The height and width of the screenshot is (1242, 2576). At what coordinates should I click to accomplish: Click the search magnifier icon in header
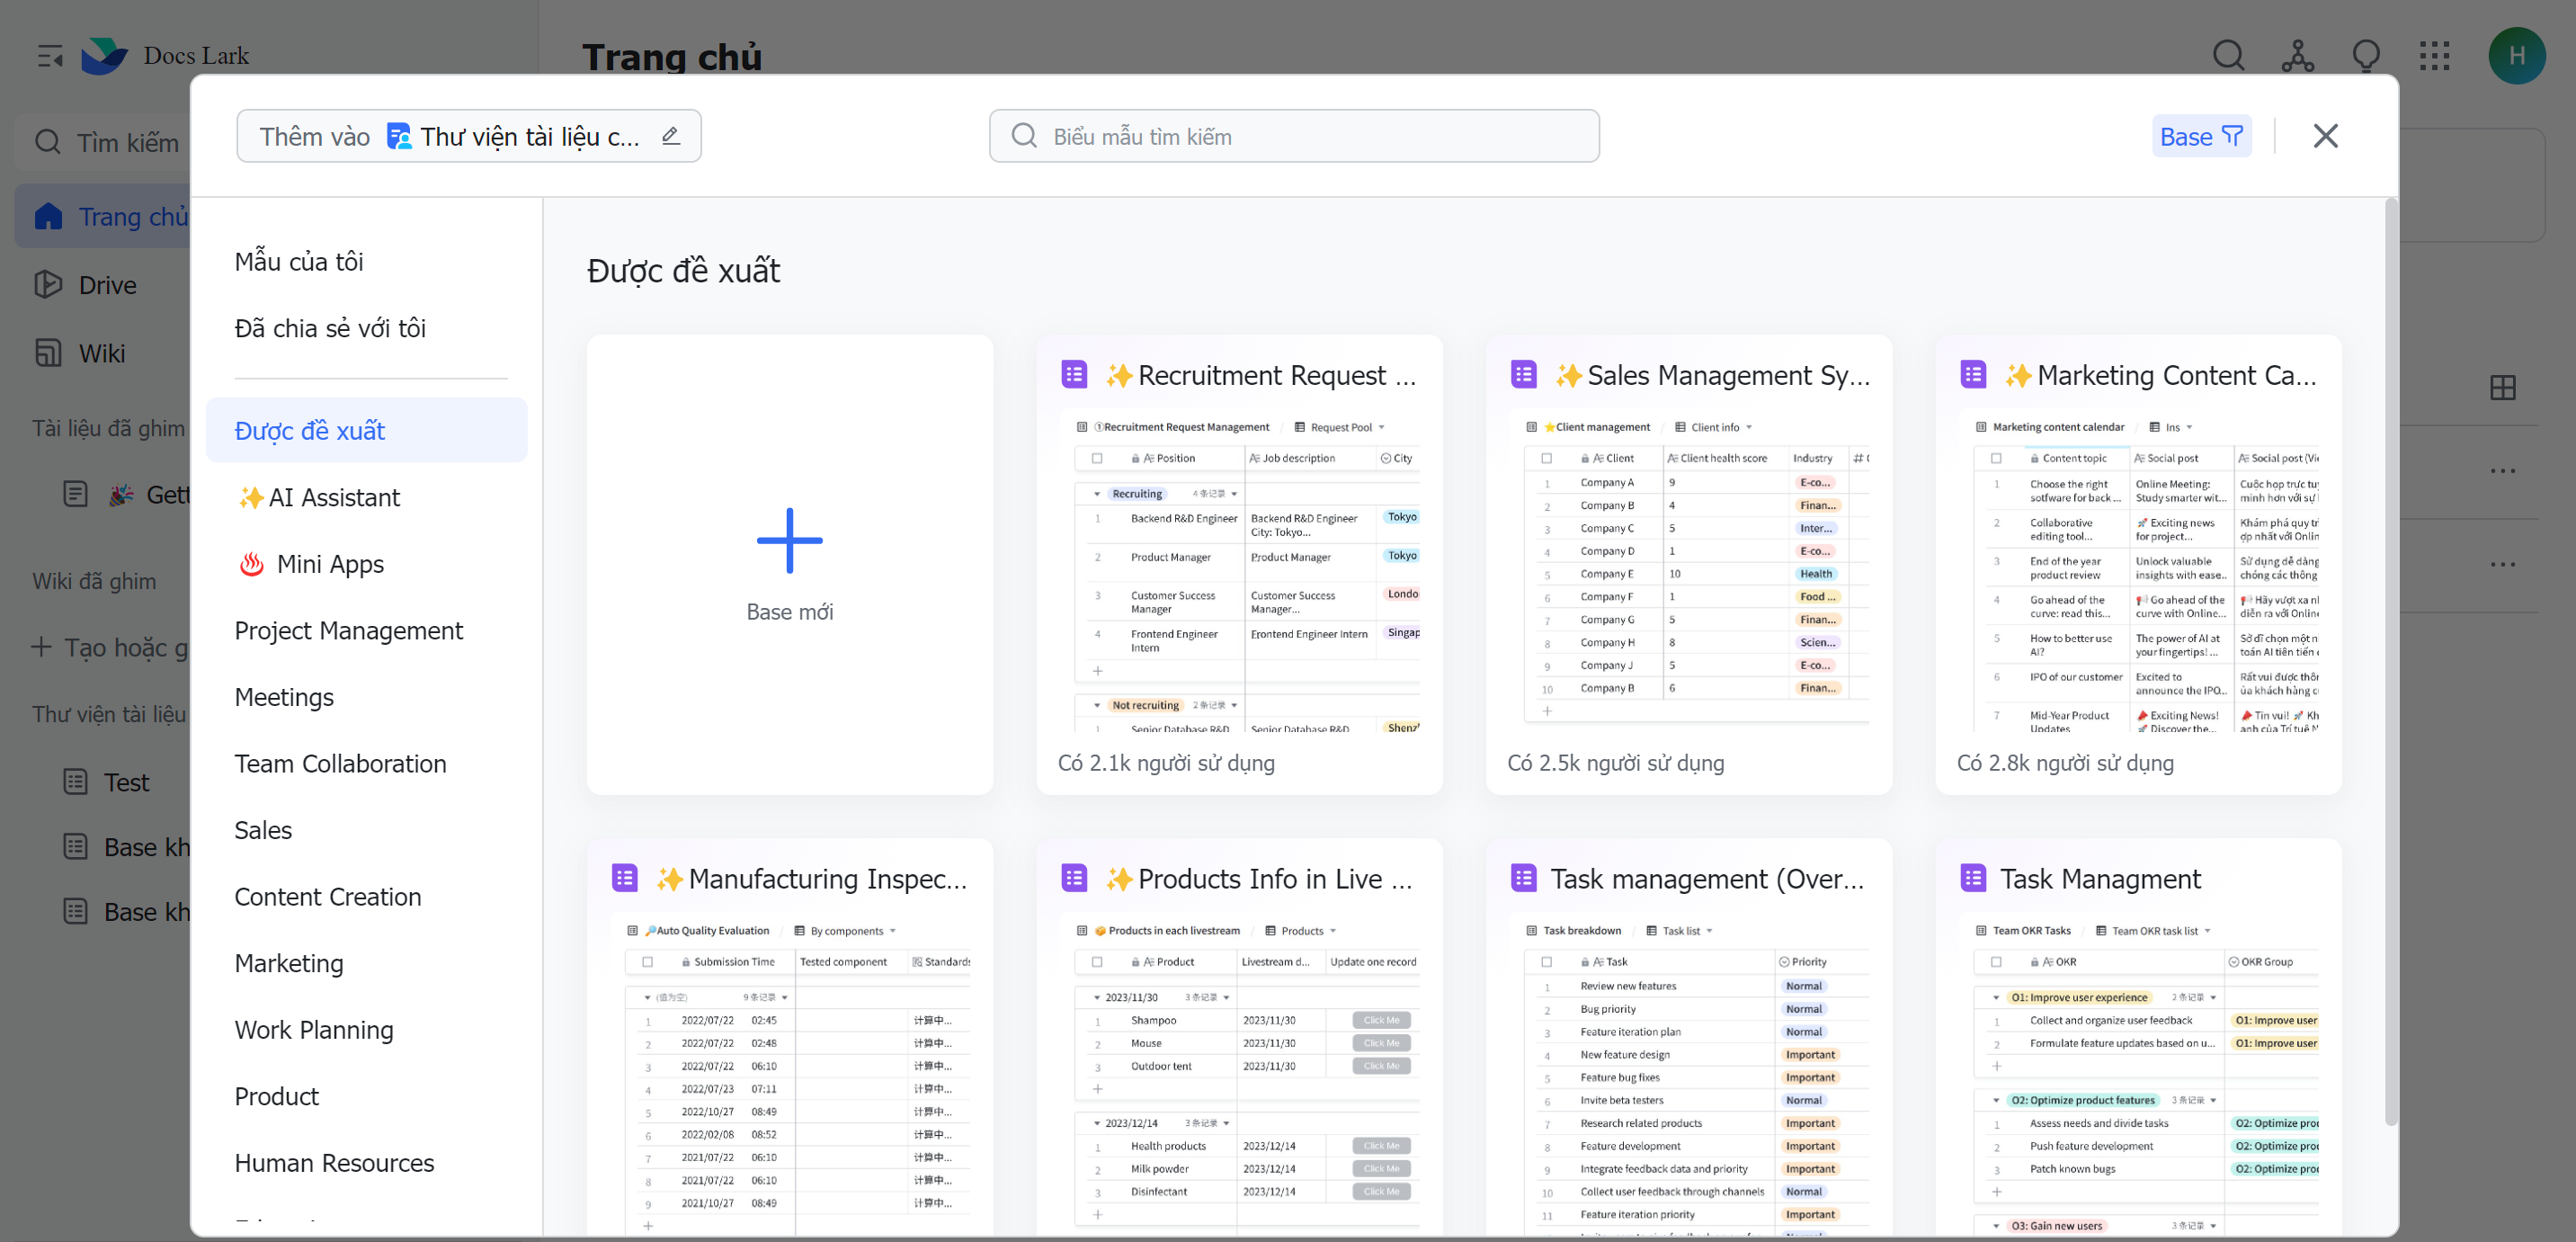click(2228, 55)
